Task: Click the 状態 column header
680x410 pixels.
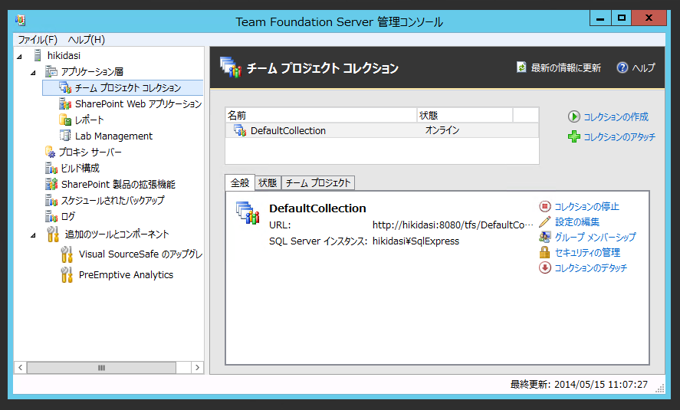Action: (x=464, y=115)
